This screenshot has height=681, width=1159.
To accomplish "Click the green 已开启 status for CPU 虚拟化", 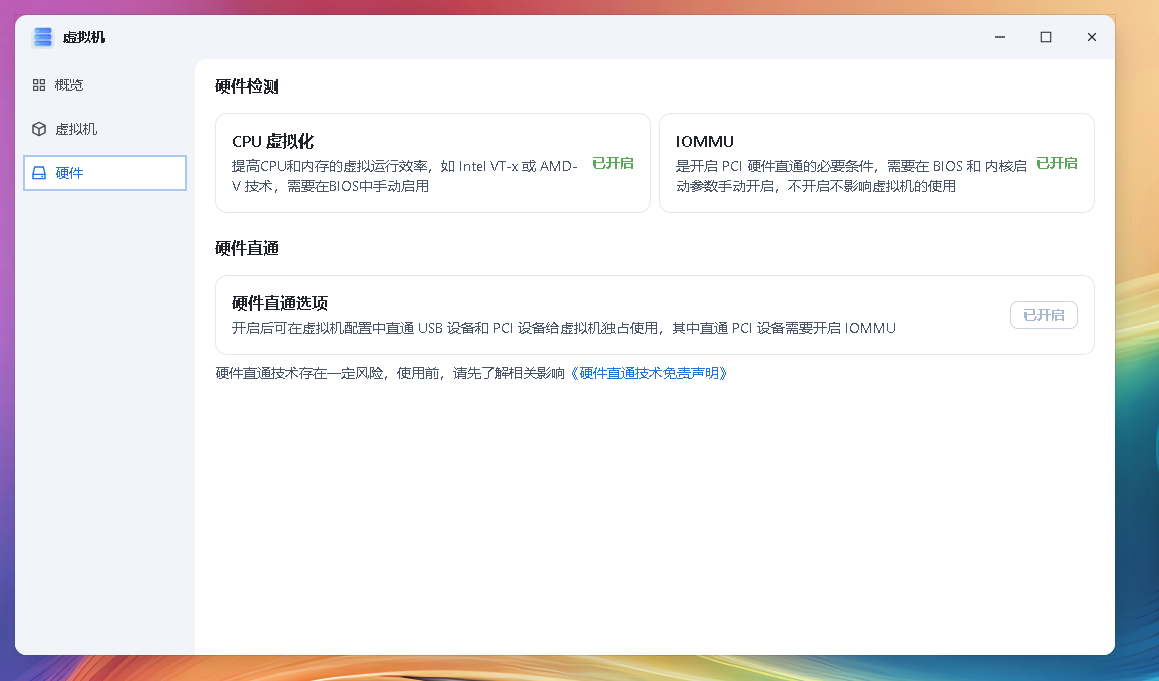I will coord(612,163).
